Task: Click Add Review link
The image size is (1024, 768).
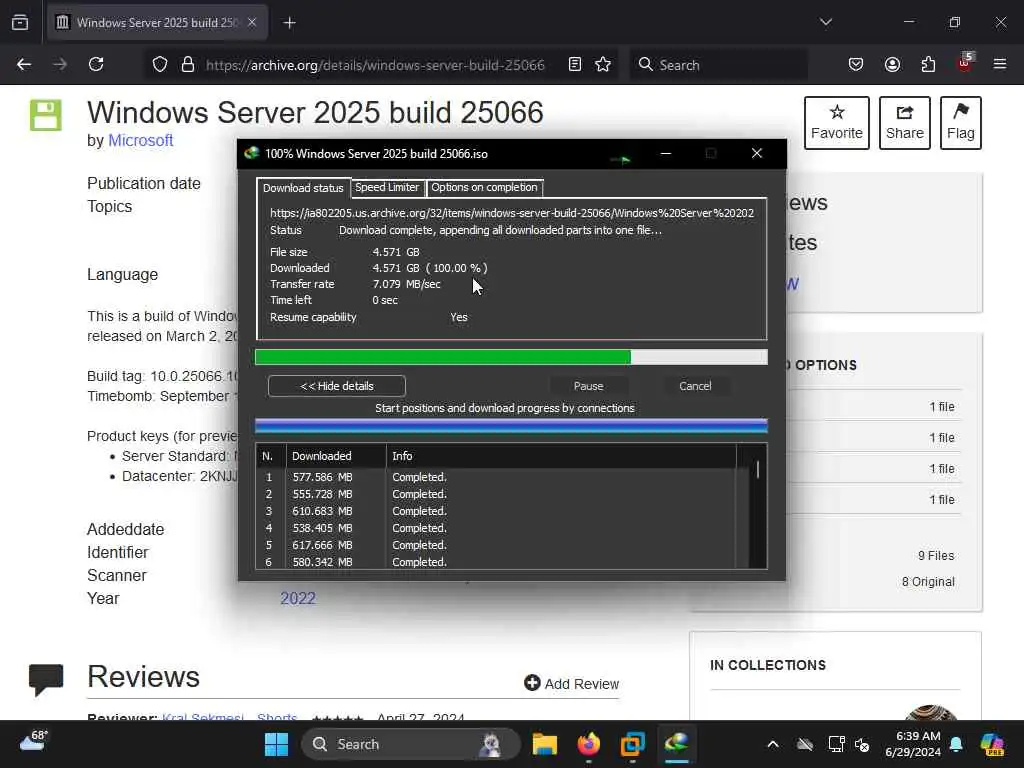Action: [571, 684]
